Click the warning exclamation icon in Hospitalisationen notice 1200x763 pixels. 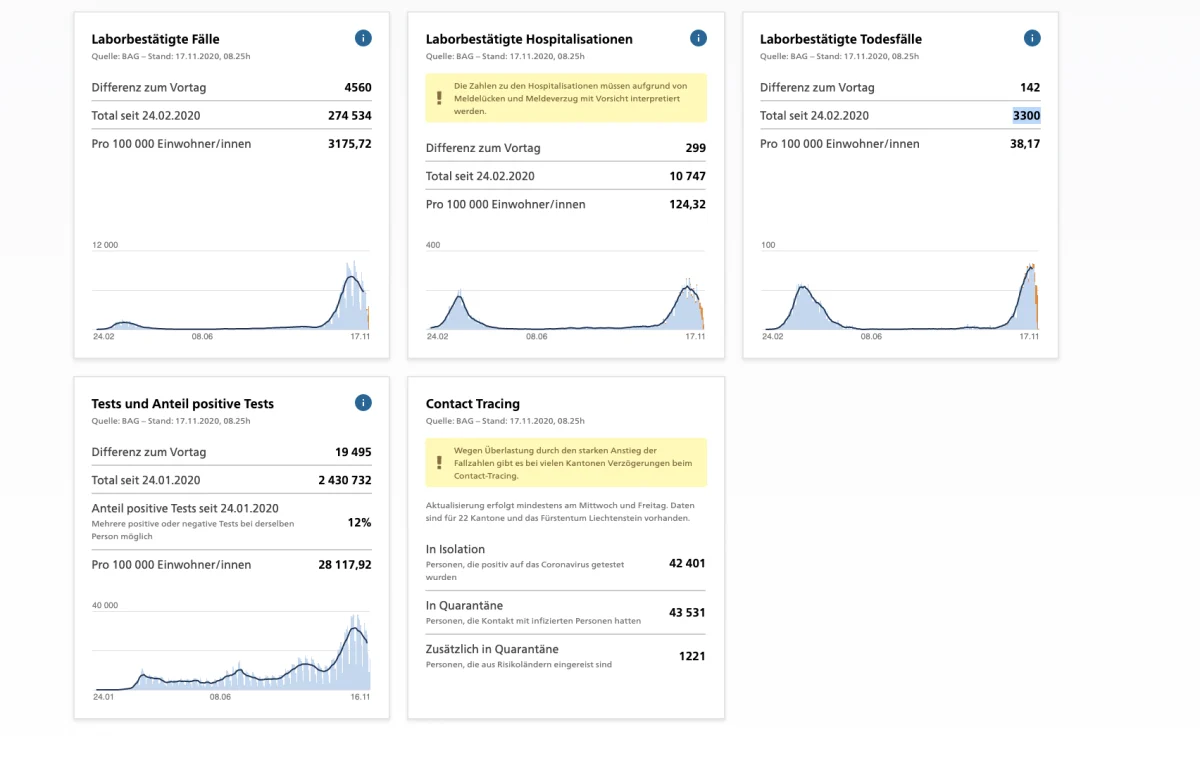(438, 98)
